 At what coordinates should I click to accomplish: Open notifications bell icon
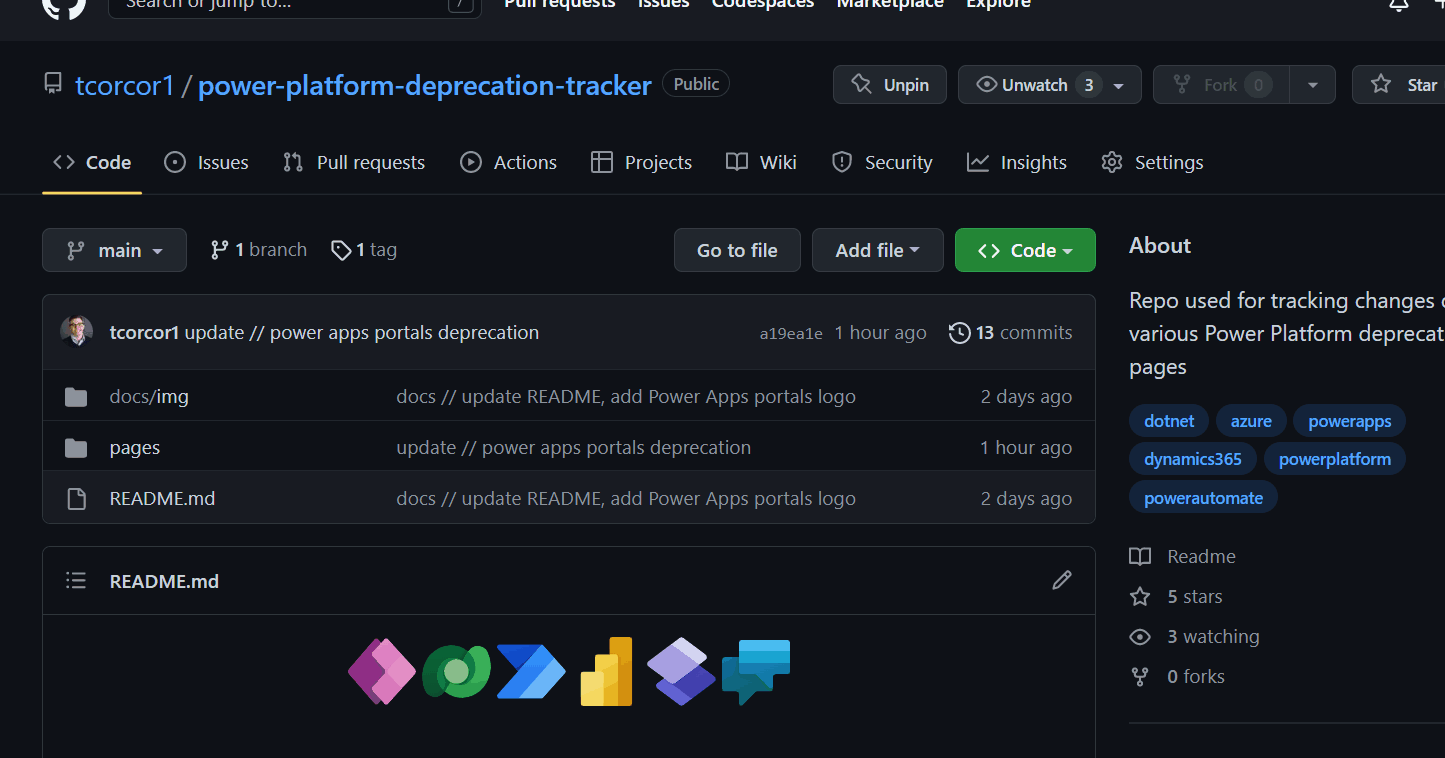[x=1399, y=5]
